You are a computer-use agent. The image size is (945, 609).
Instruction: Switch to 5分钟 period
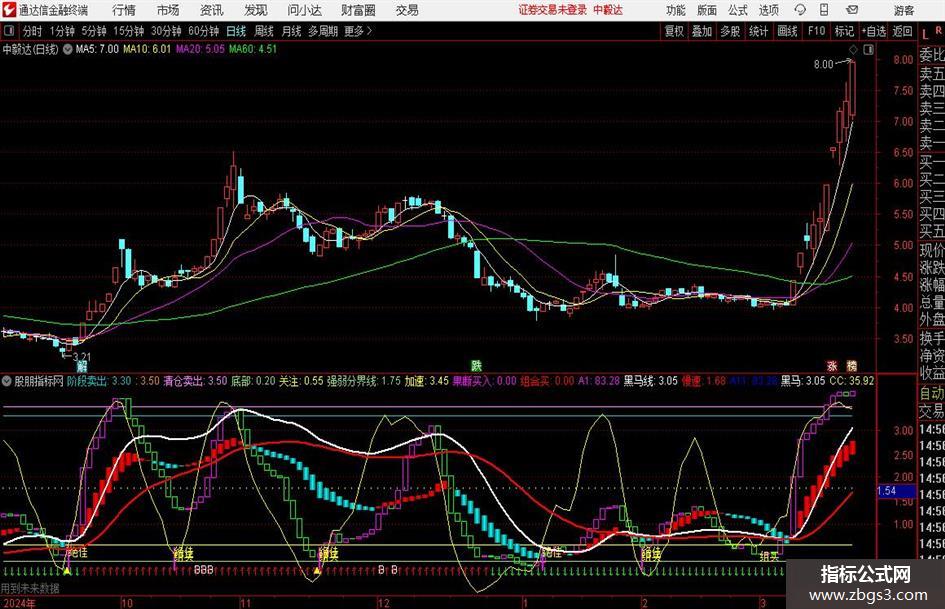93,31
